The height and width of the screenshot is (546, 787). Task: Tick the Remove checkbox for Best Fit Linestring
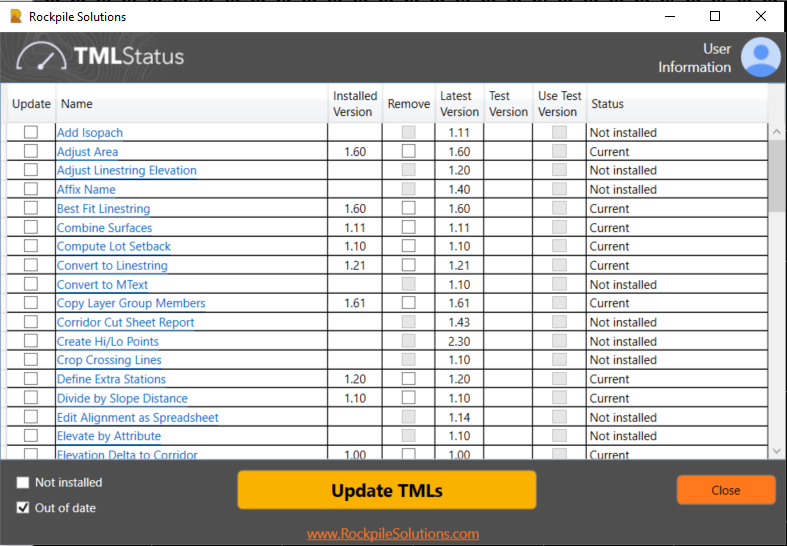[x=409, y=208]
